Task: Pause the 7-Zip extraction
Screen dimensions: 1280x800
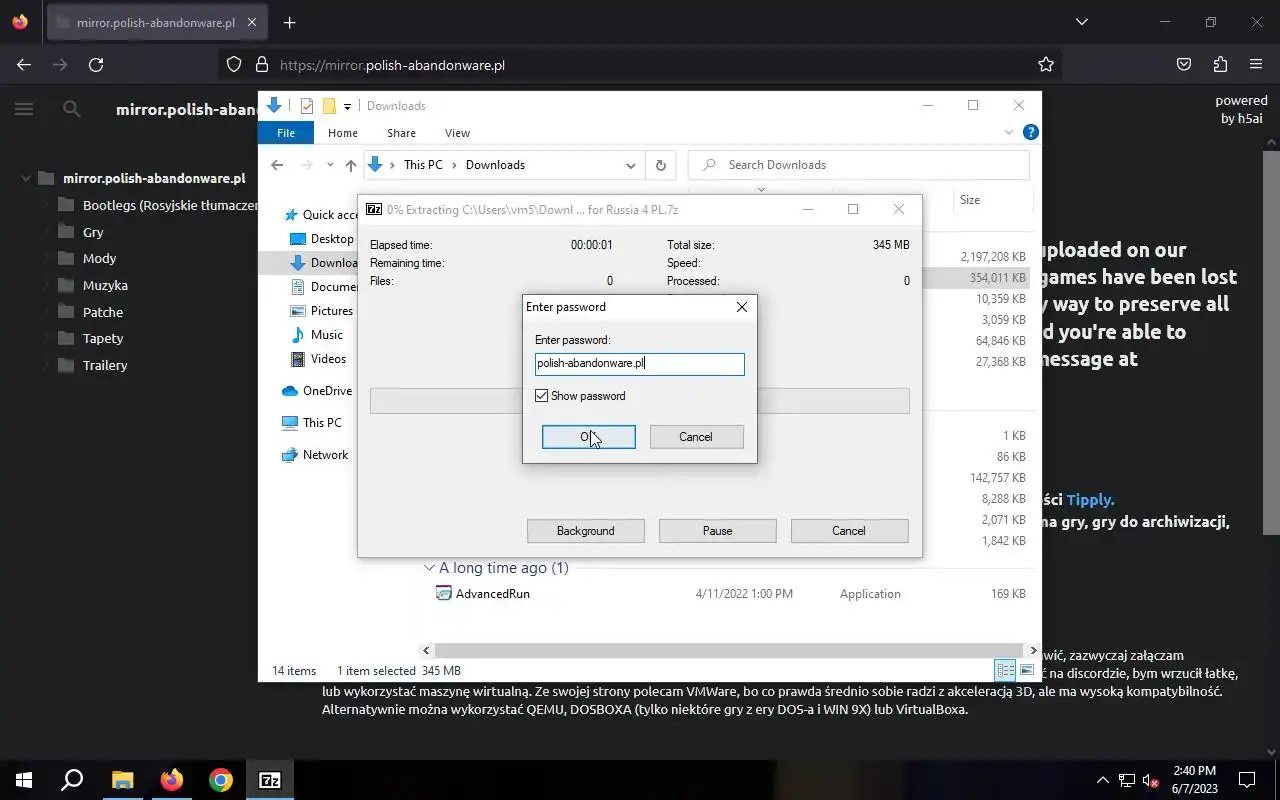Action: (717, 531)
